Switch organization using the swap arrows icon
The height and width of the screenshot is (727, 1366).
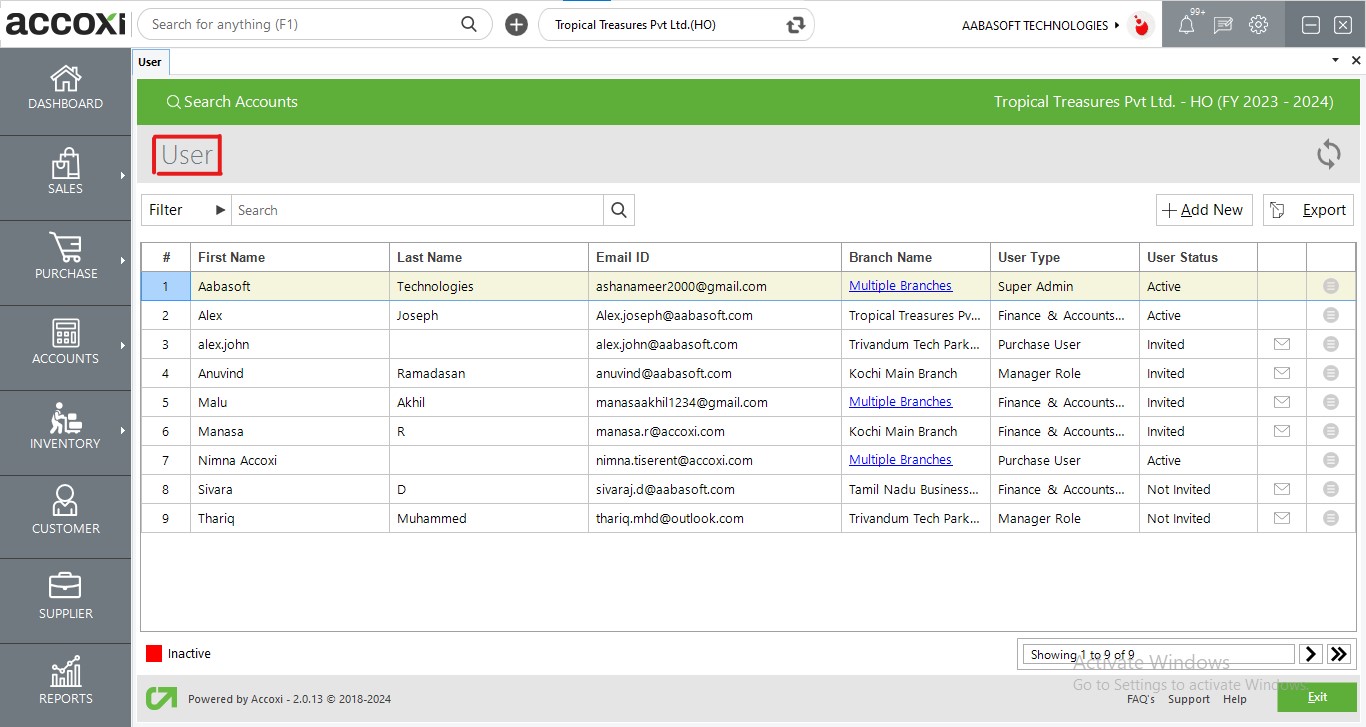(796, 25)
